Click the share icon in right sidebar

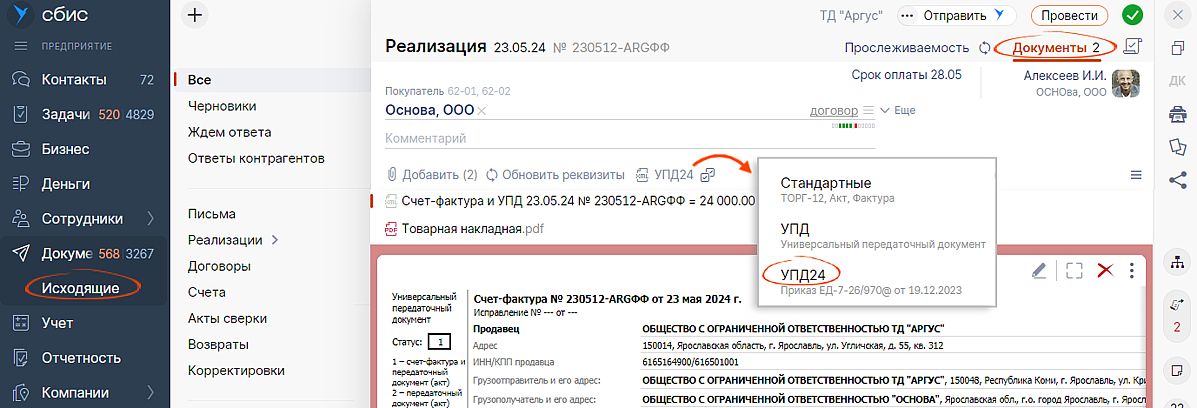pyautogui.click(x=1176, y=179)
